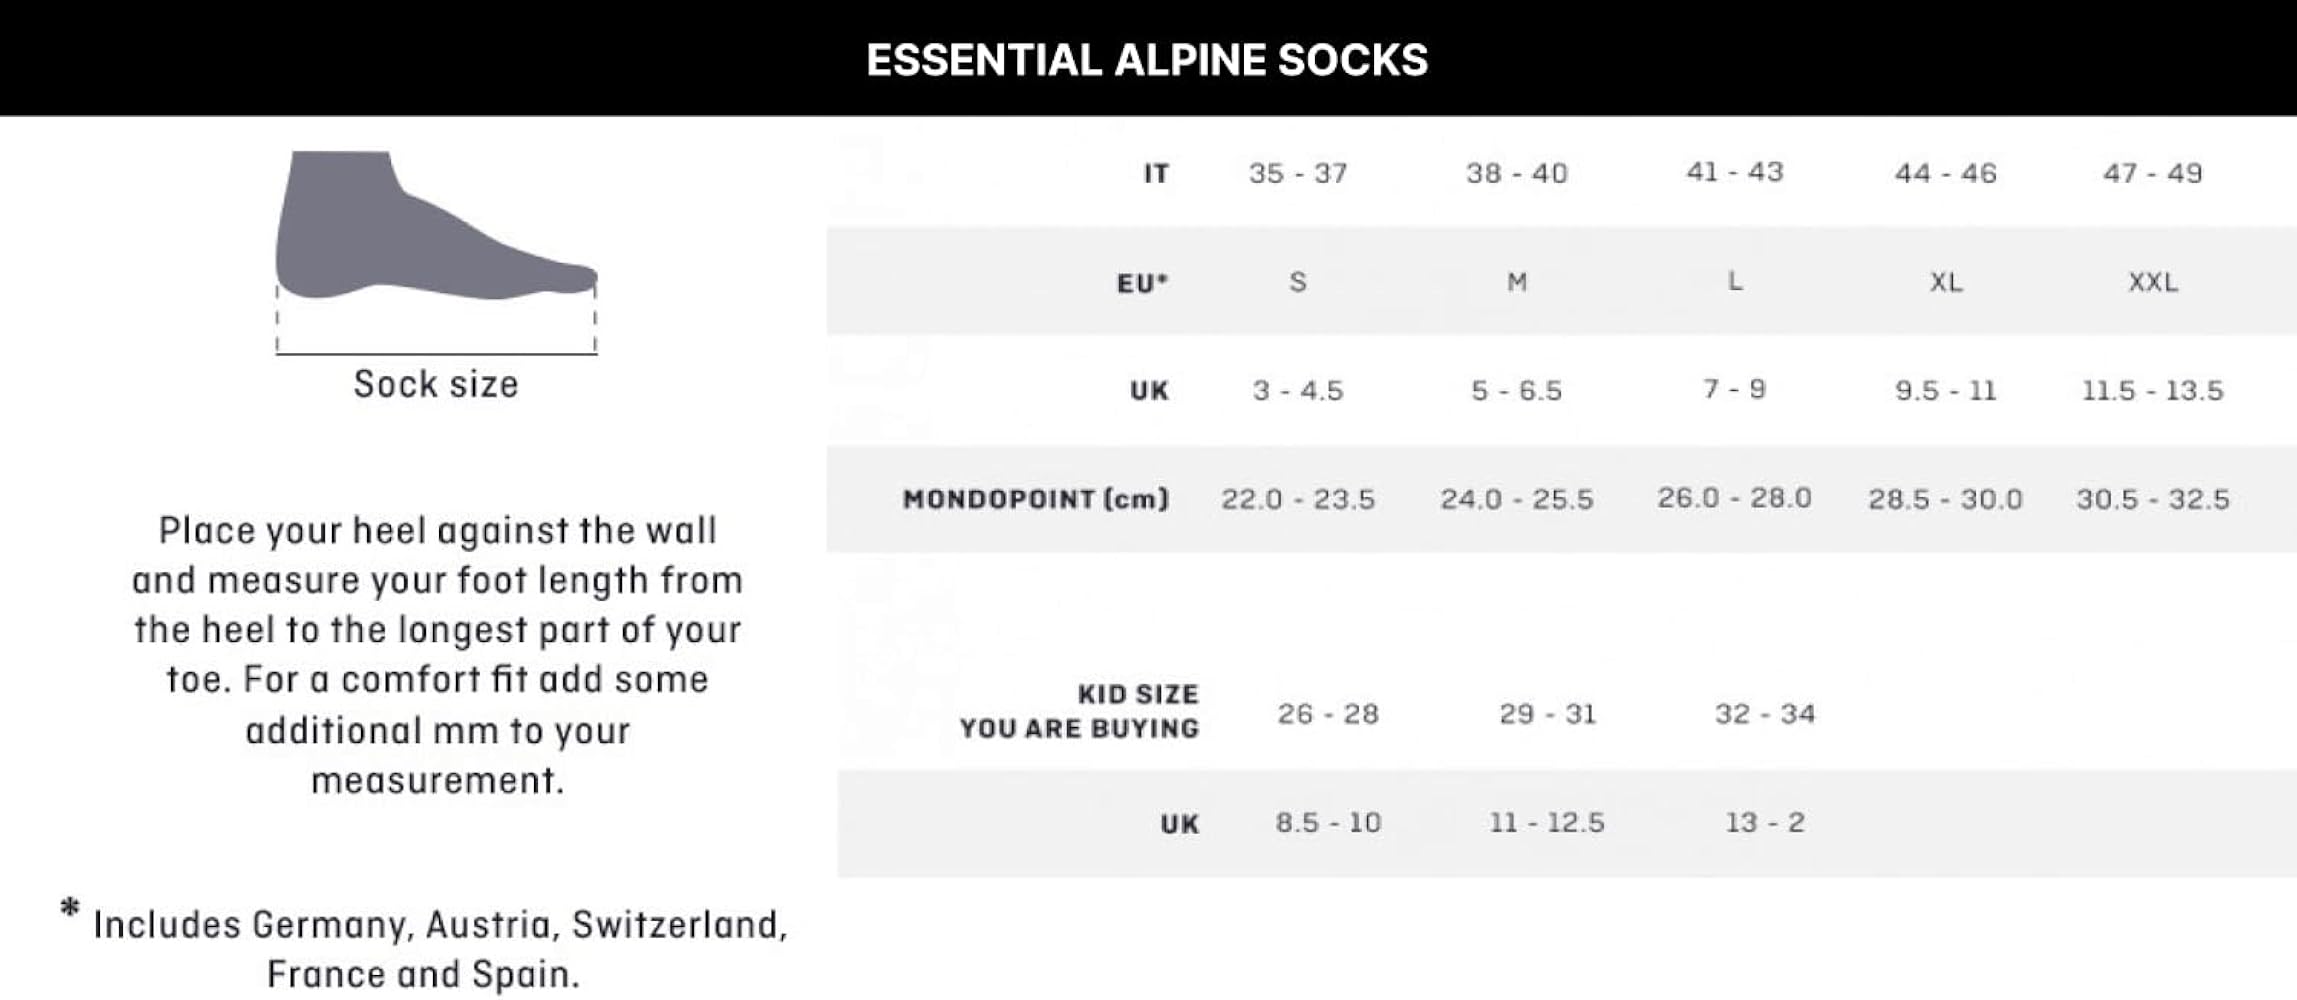Image resolution: width=2297 pixels, height=1000 pixels.
Task: Click Mondopoint 22.0 - 23.5 value
Action: point(1298,499)
